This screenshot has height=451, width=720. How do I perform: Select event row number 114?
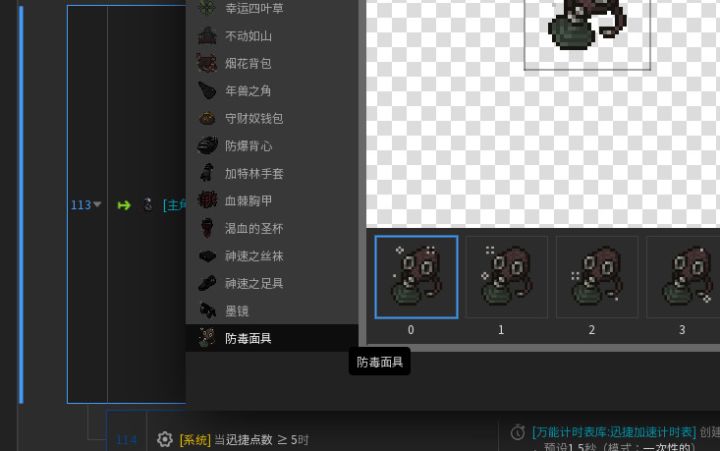click(x=126, y=440)
